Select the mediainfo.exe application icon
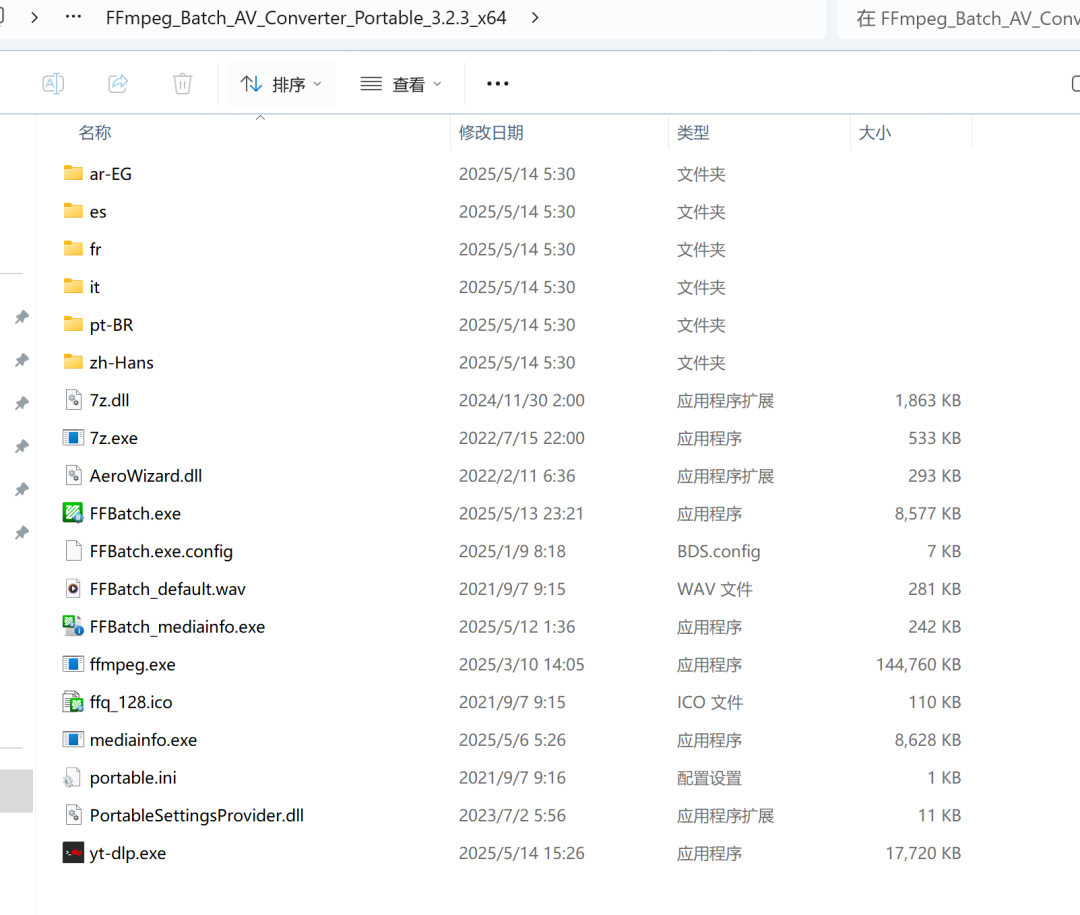This screenshot has height=915, width=1080. click(x=73, y=739)
